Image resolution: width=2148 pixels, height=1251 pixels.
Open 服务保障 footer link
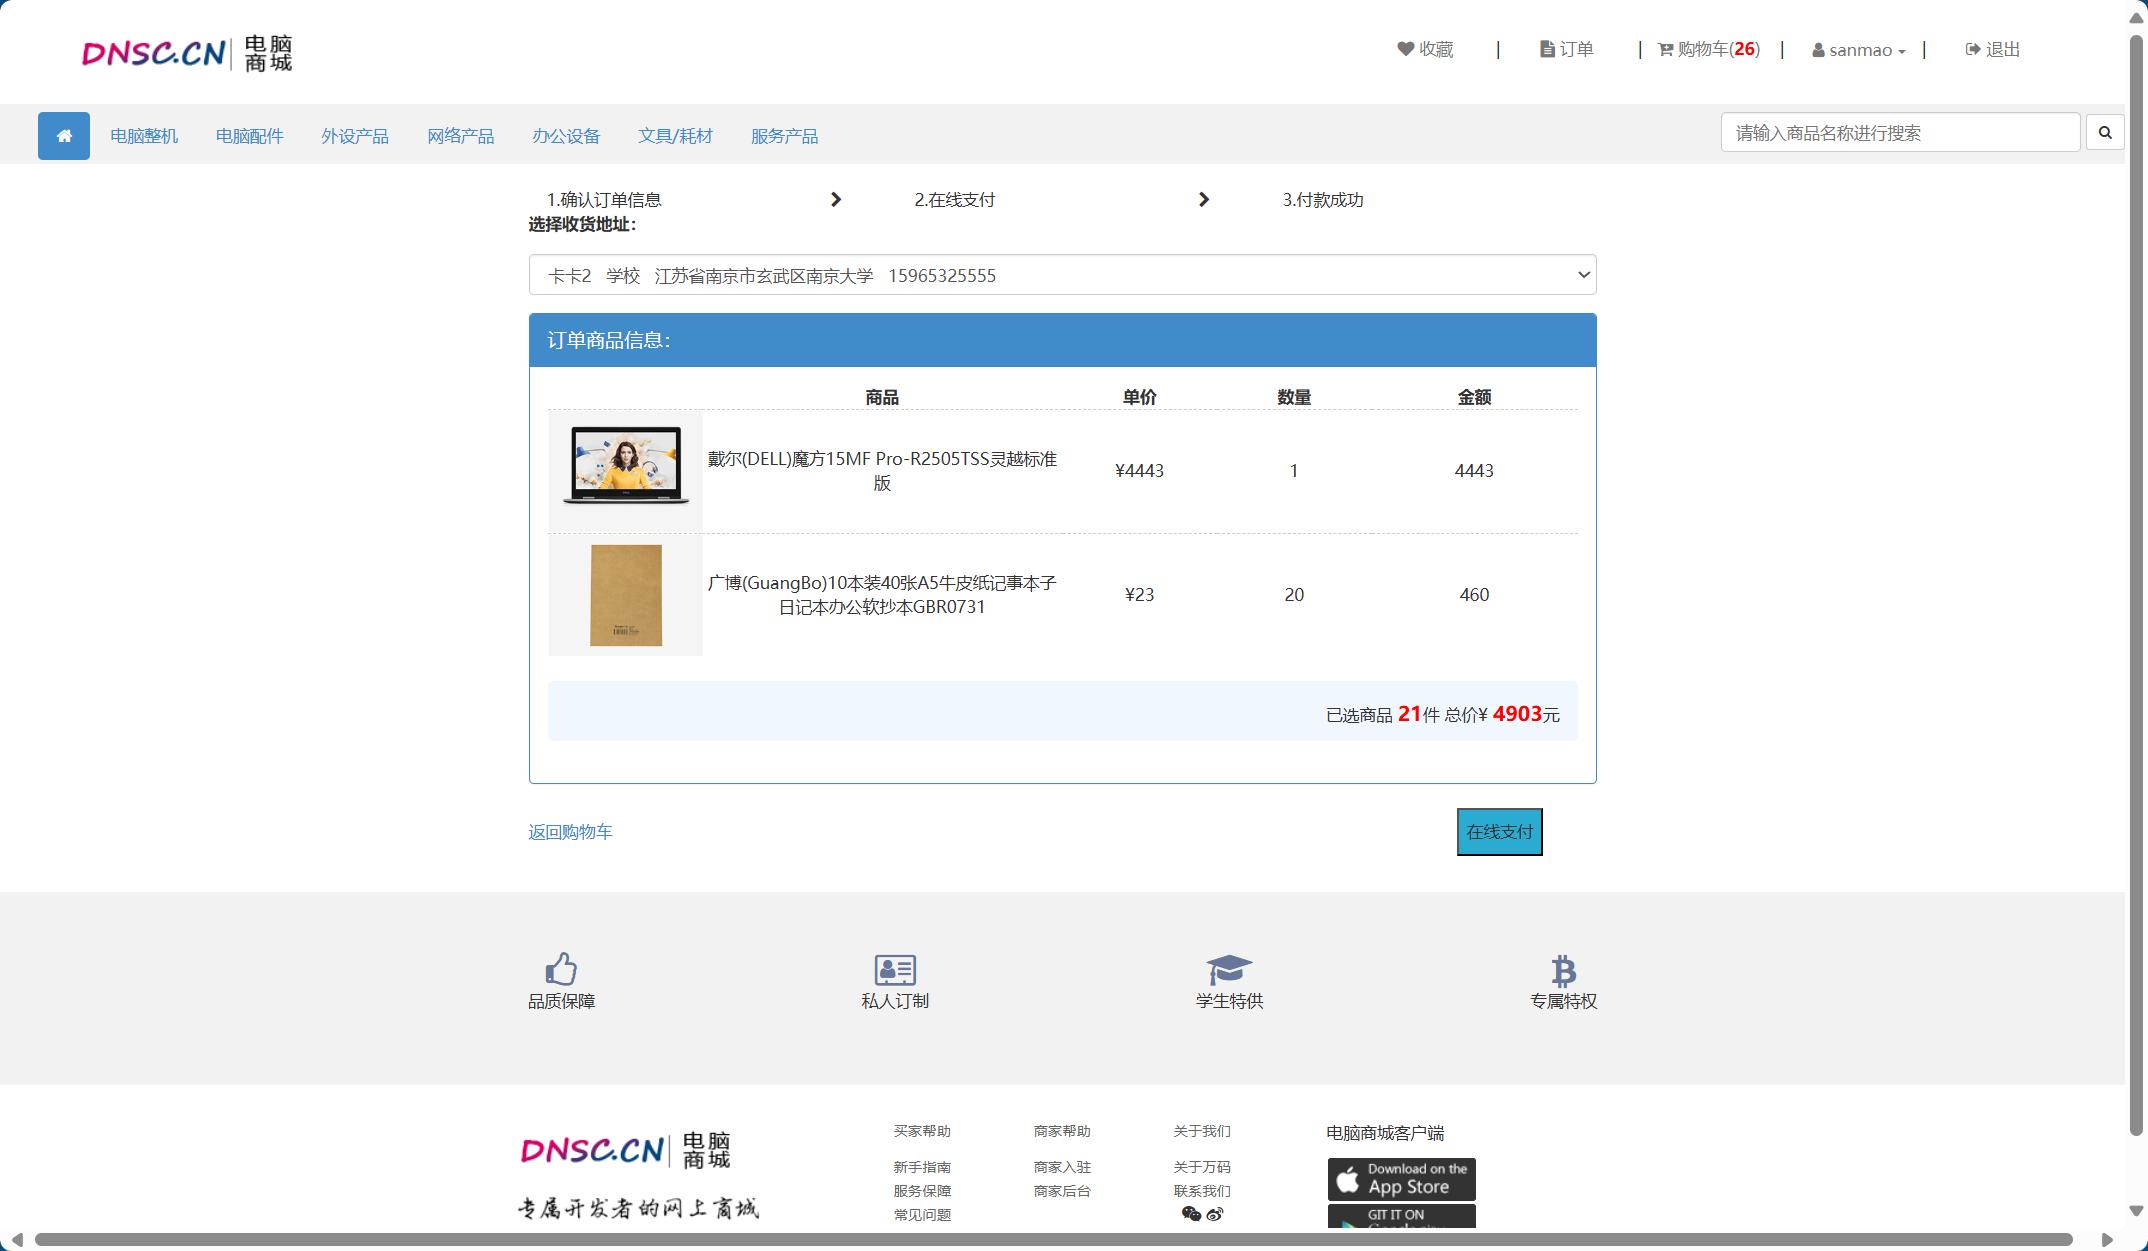(922, 1191)
